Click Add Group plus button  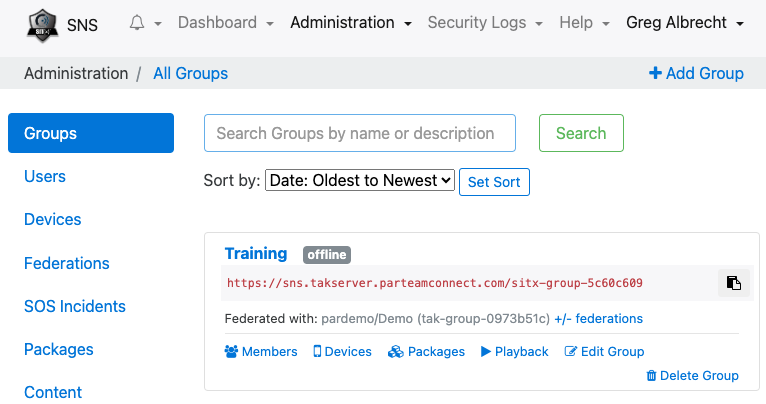[x=696, y=73]
